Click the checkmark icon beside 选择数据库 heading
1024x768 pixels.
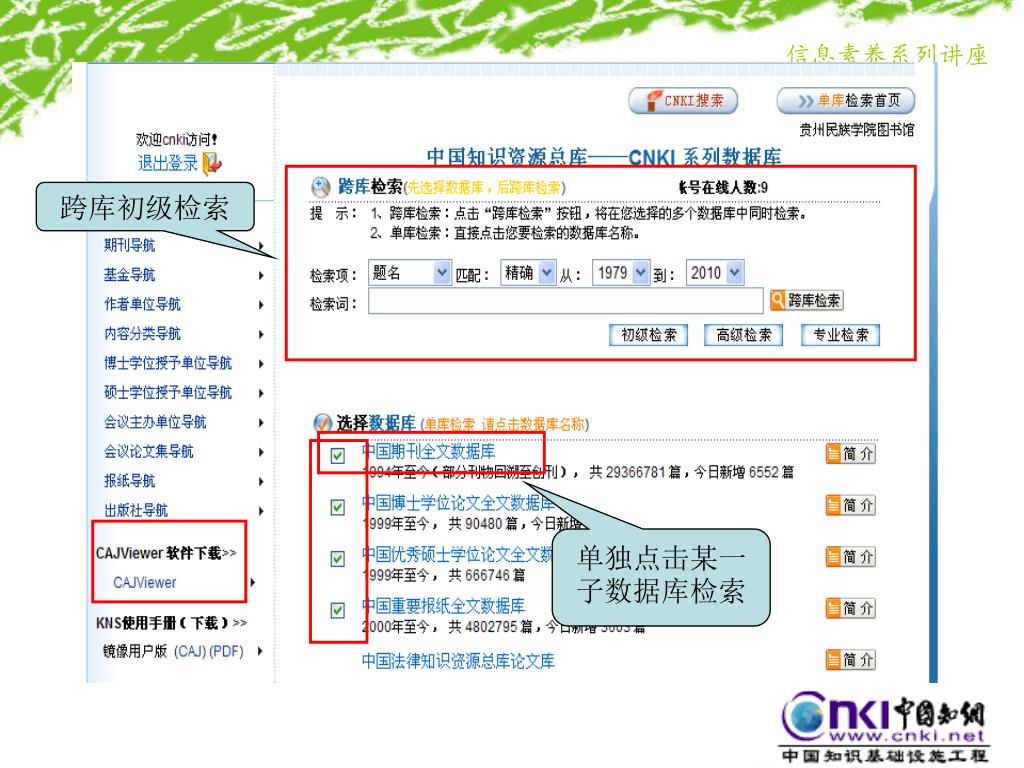coord(323,423)
